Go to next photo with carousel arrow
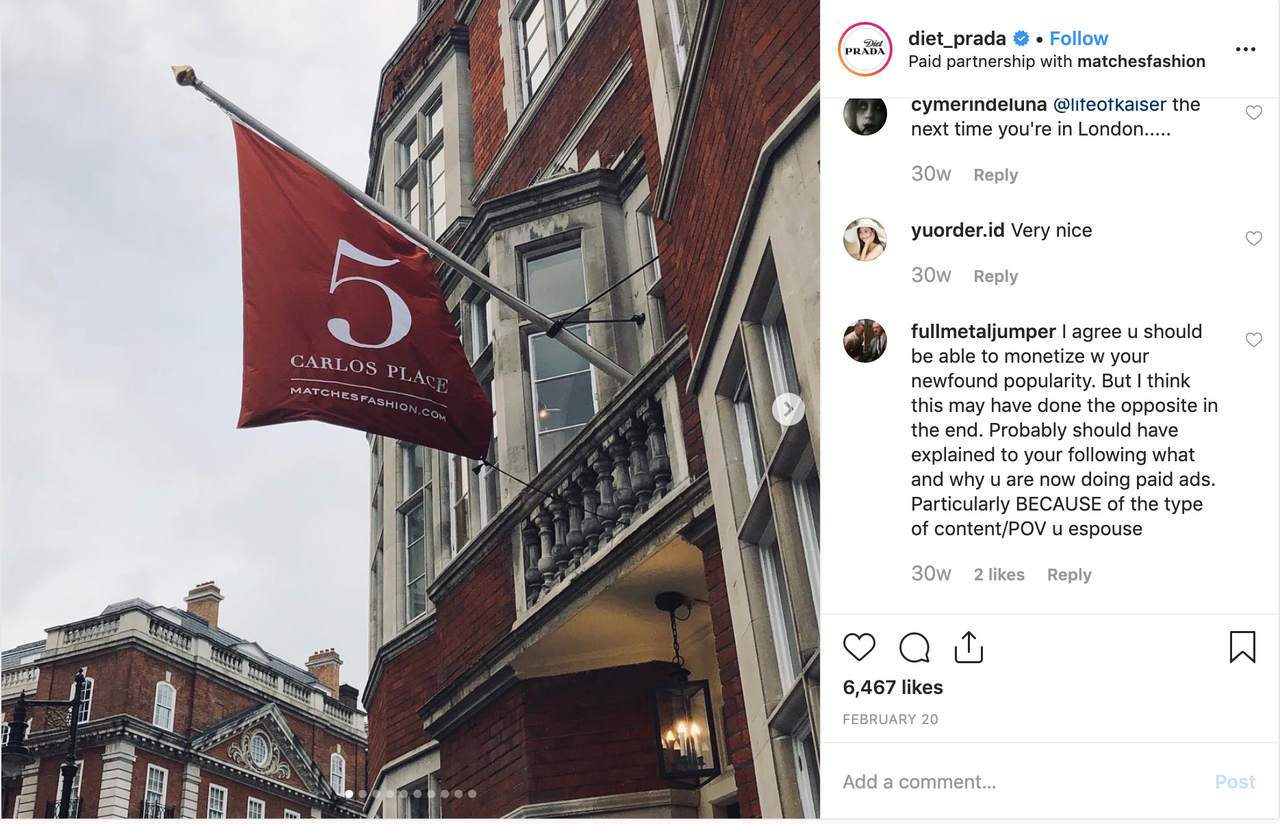Image resolution: width=1280 pixels, height=824 pixels. click(x=788, y=408)
